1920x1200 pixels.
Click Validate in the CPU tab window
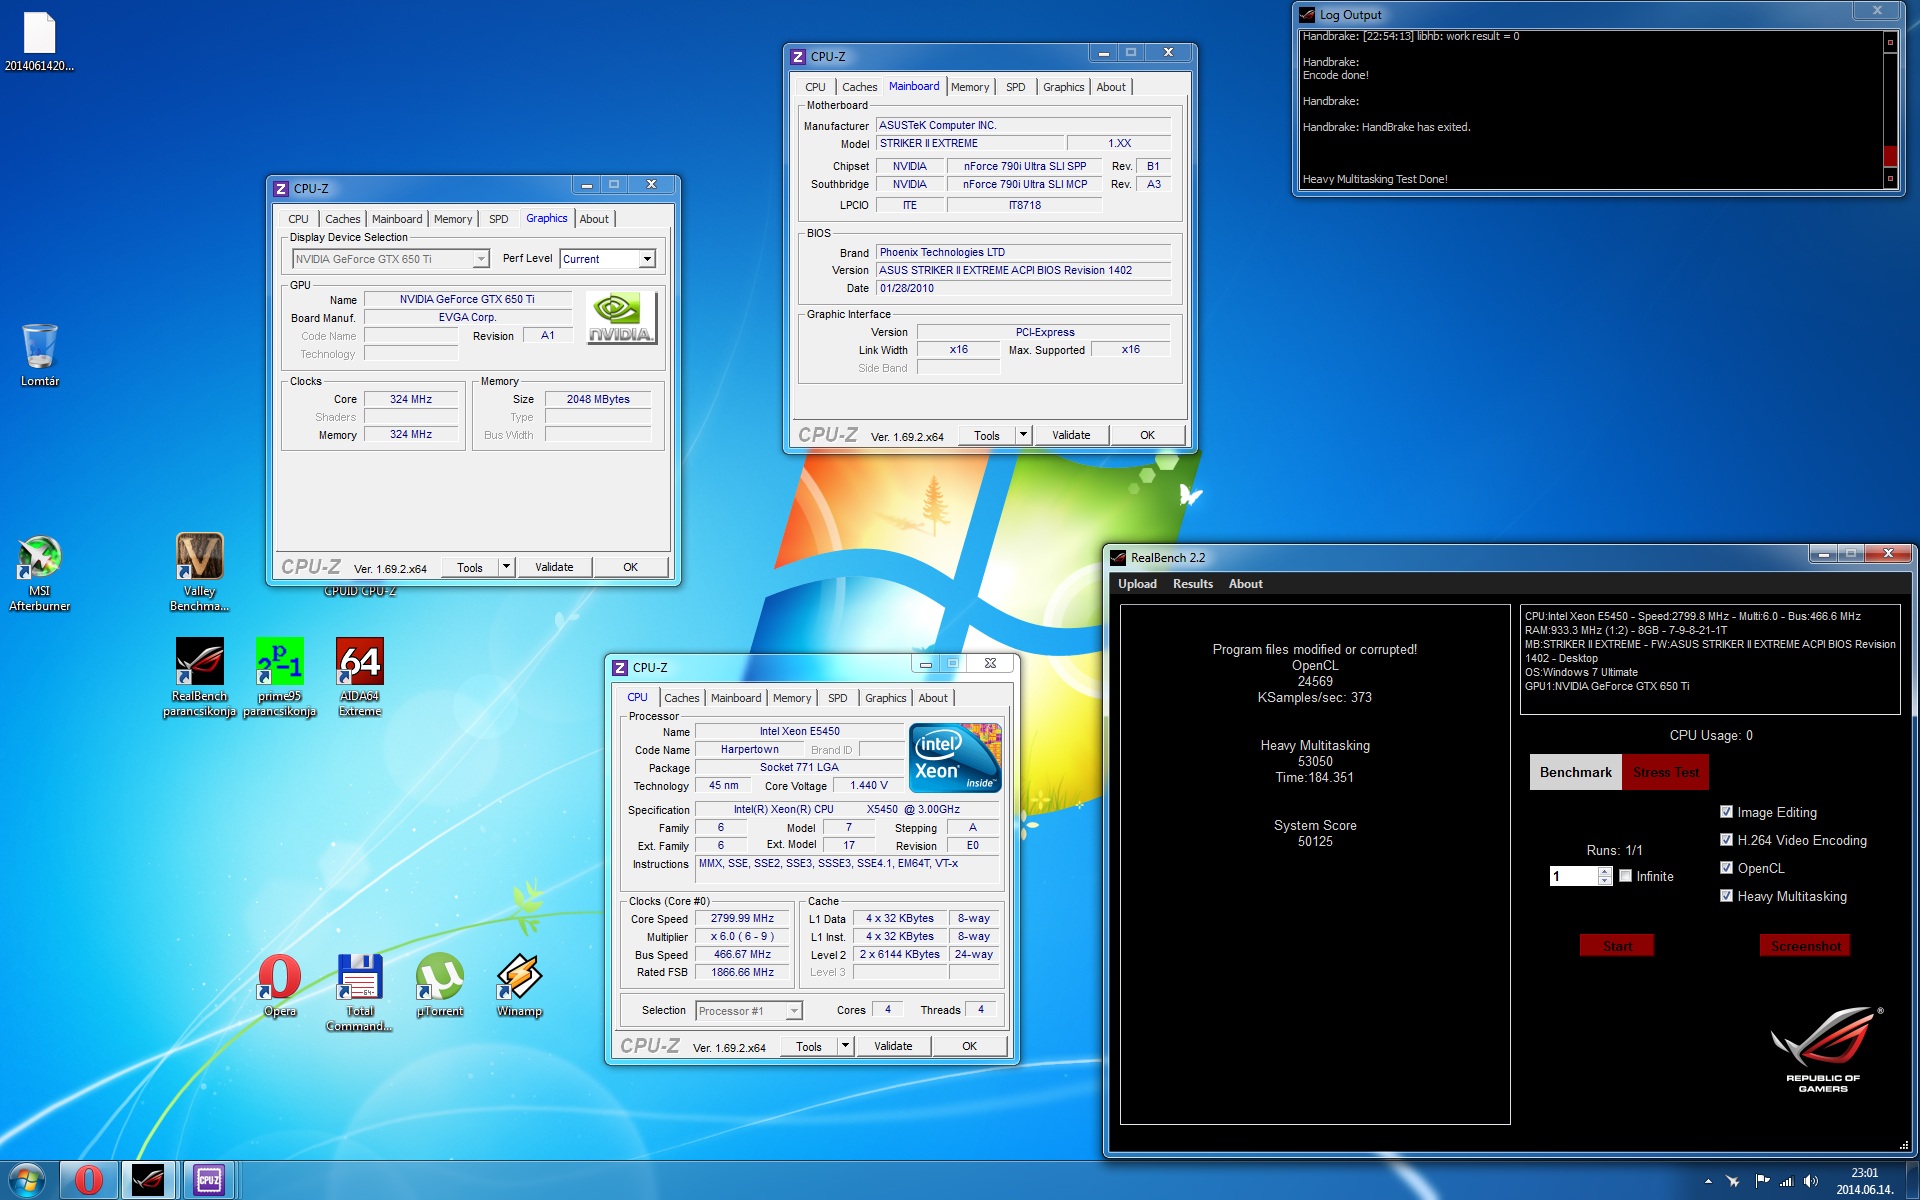893,1046
